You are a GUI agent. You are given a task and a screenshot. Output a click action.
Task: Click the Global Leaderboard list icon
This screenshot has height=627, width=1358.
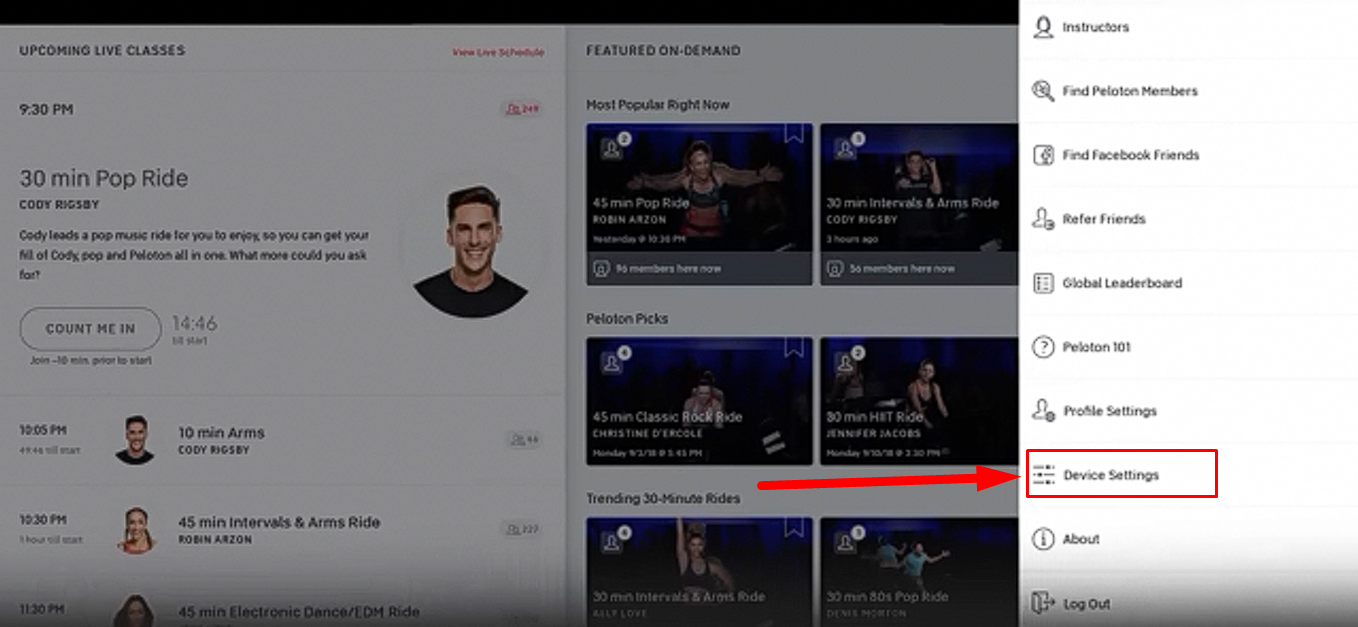tap(1043, 283)
